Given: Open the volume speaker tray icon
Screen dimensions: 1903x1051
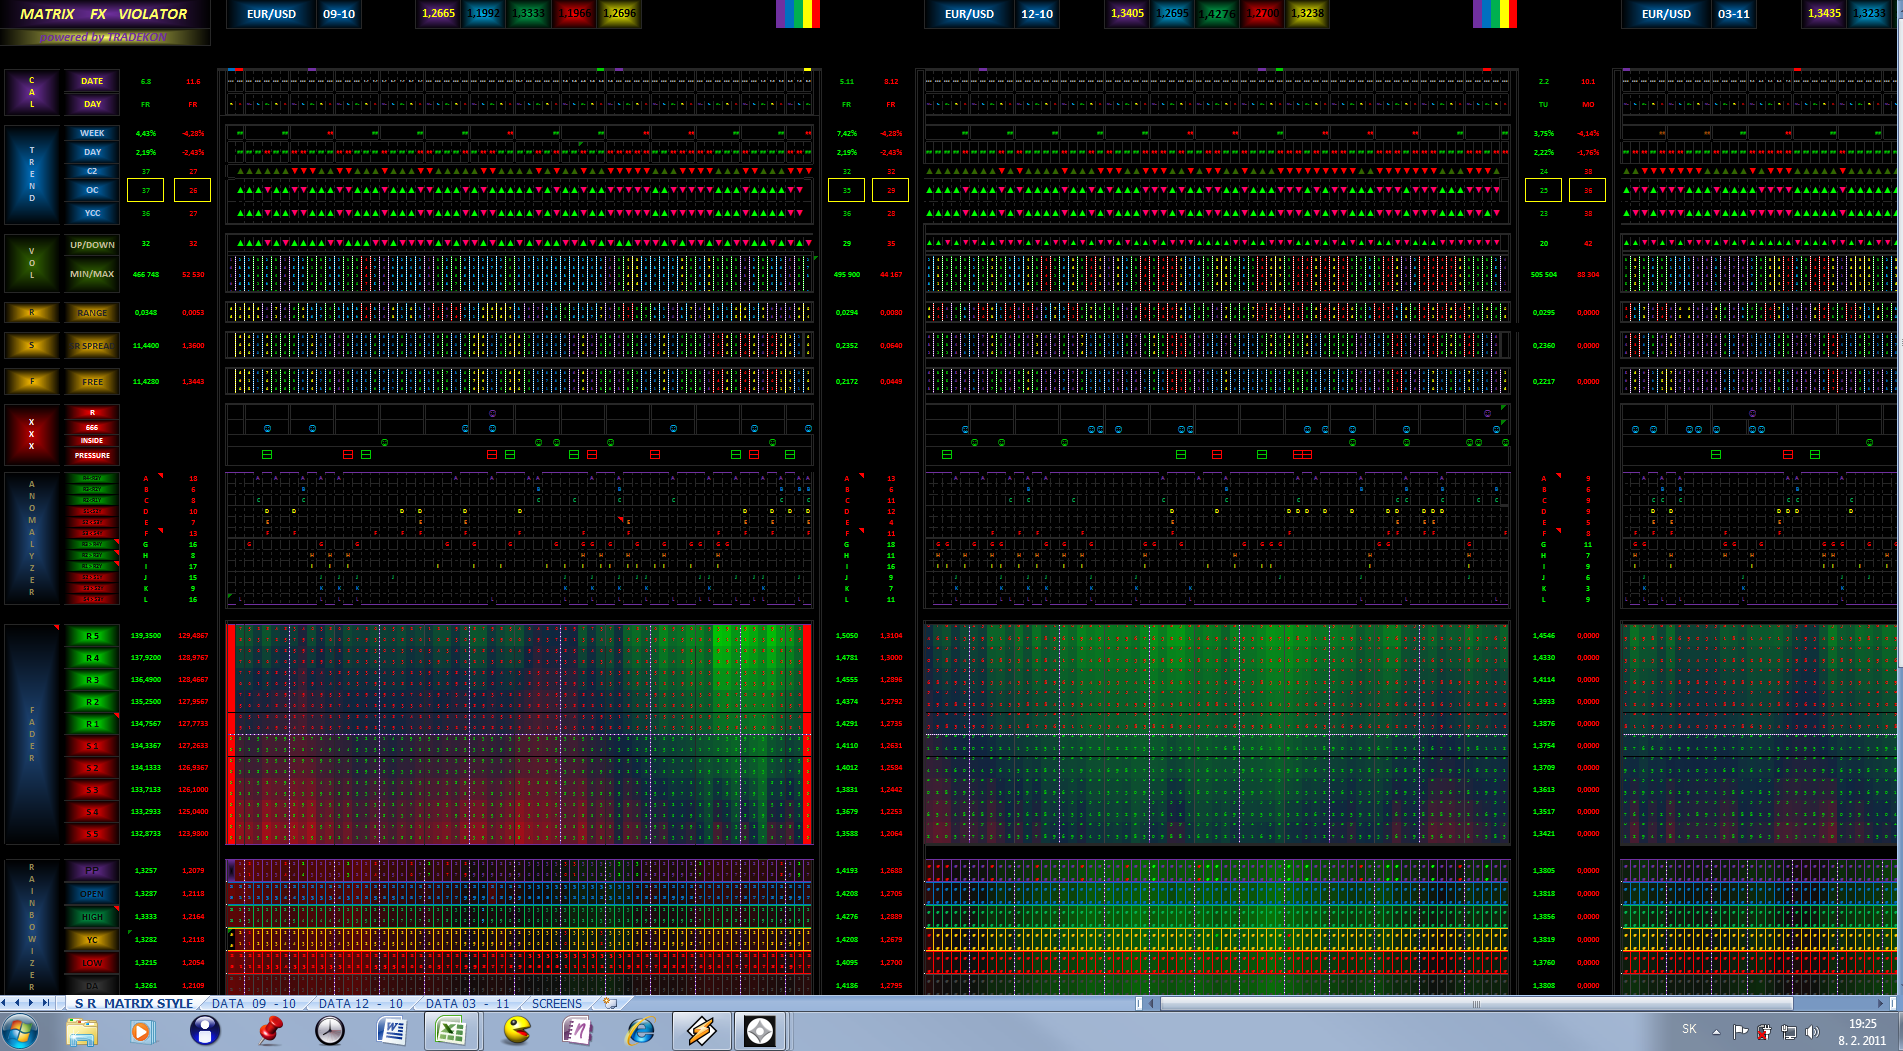Looking at the screenshot, I should 1812,1031.
